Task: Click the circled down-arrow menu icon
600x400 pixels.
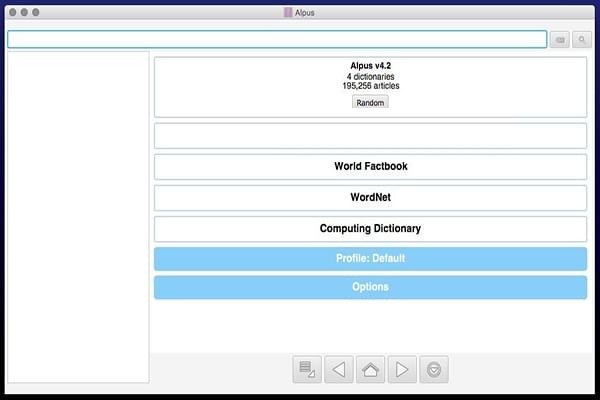Action: pyautogui.click(x=434, y=369)
